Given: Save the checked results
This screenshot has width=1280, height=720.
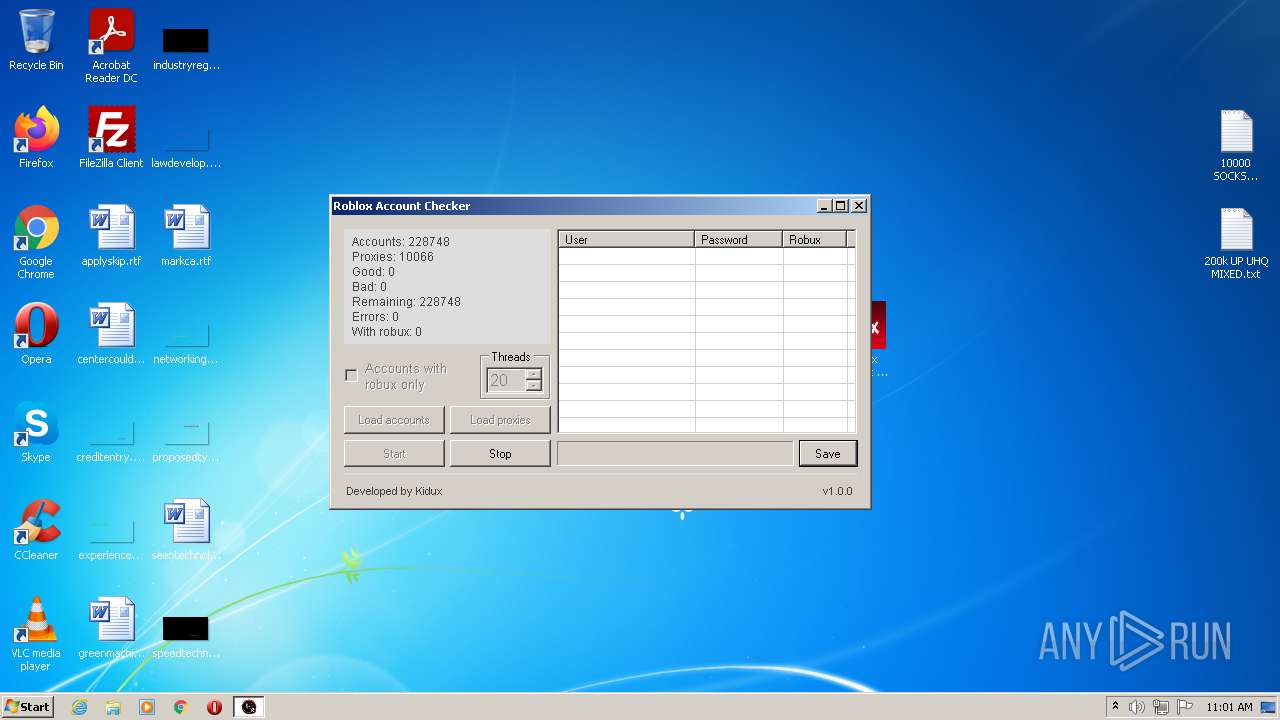Looking at the screenshot, I should [828, 454].
